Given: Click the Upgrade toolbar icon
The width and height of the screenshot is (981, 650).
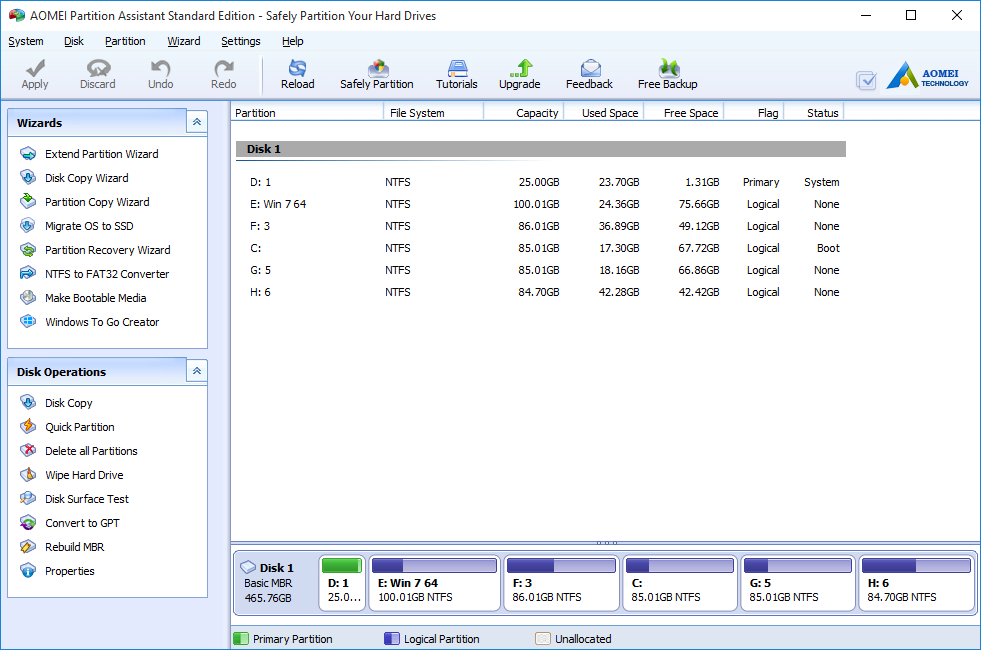Looking at the screenshot, I should (x=521, y=68).
